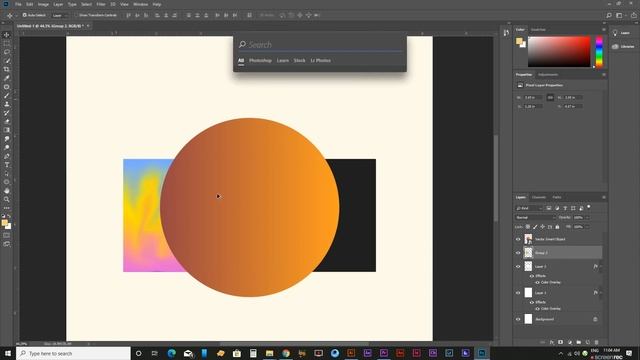Hide Layer 2 with eye icon

pos(518,267)
